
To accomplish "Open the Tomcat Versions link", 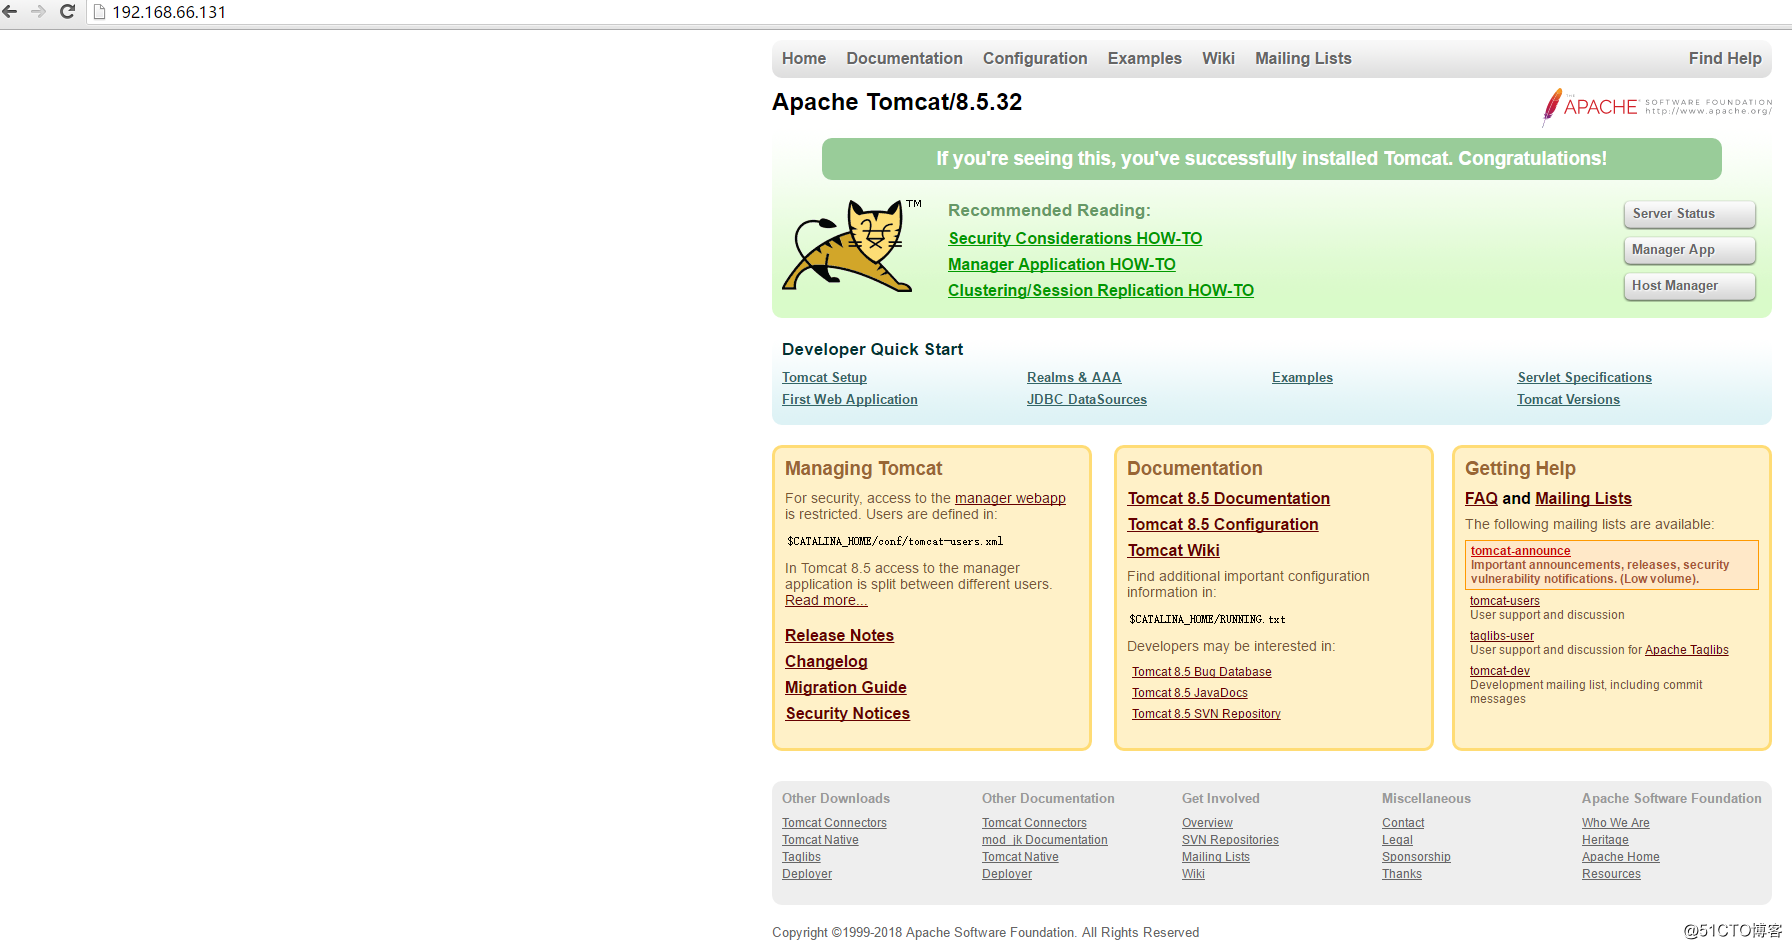I will pyautogui.click(x=1568, y=399).
